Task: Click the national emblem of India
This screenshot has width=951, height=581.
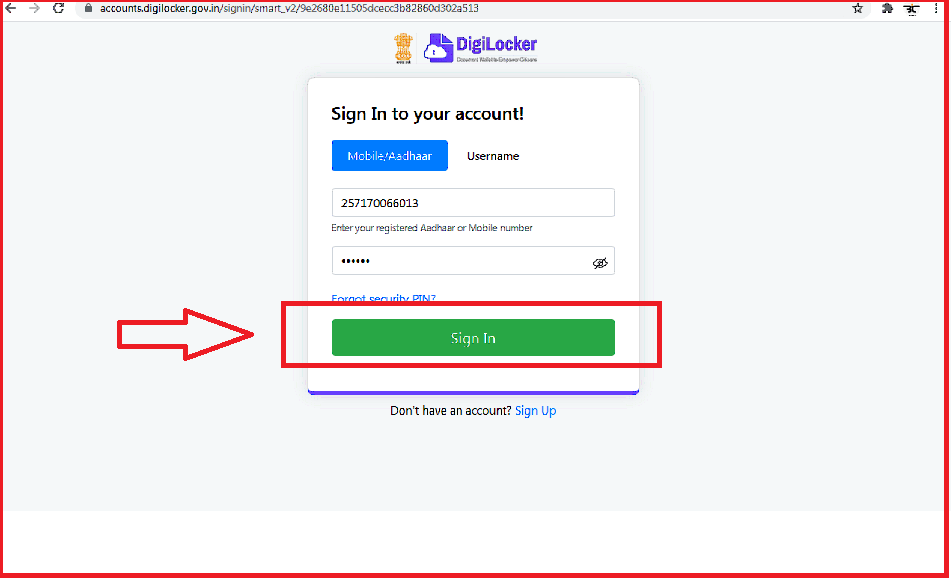Action: 403,48
